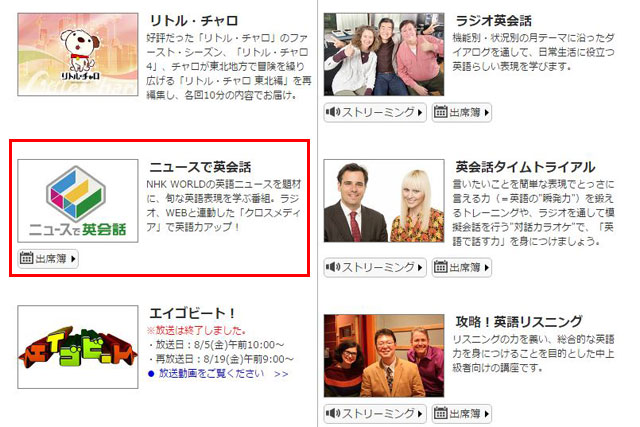Screen dimensions: 640x427
Task: Click the Little Charo dog logo thumbnail
Action: coord(77,54)
